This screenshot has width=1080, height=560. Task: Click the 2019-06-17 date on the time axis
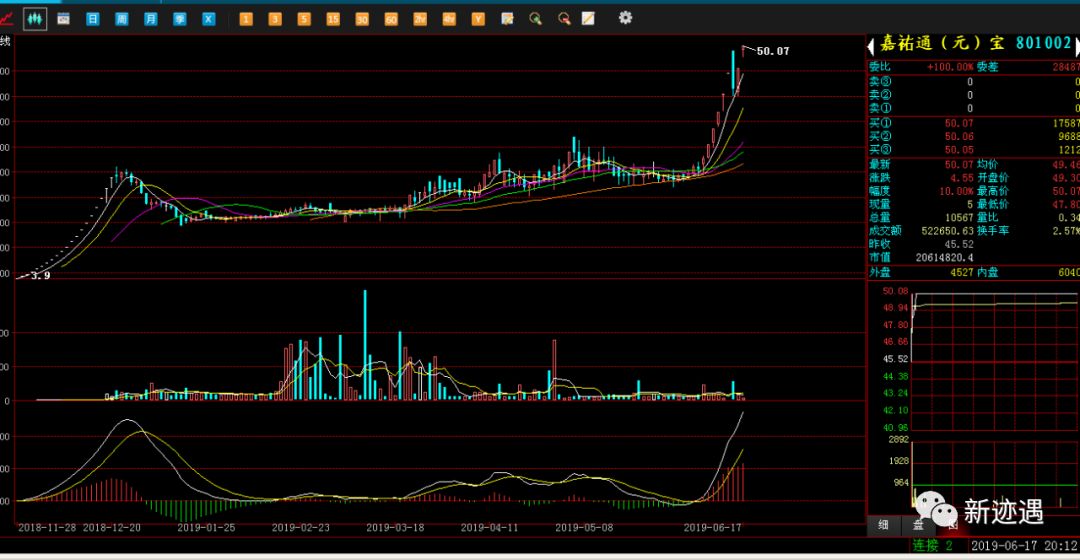712,528
